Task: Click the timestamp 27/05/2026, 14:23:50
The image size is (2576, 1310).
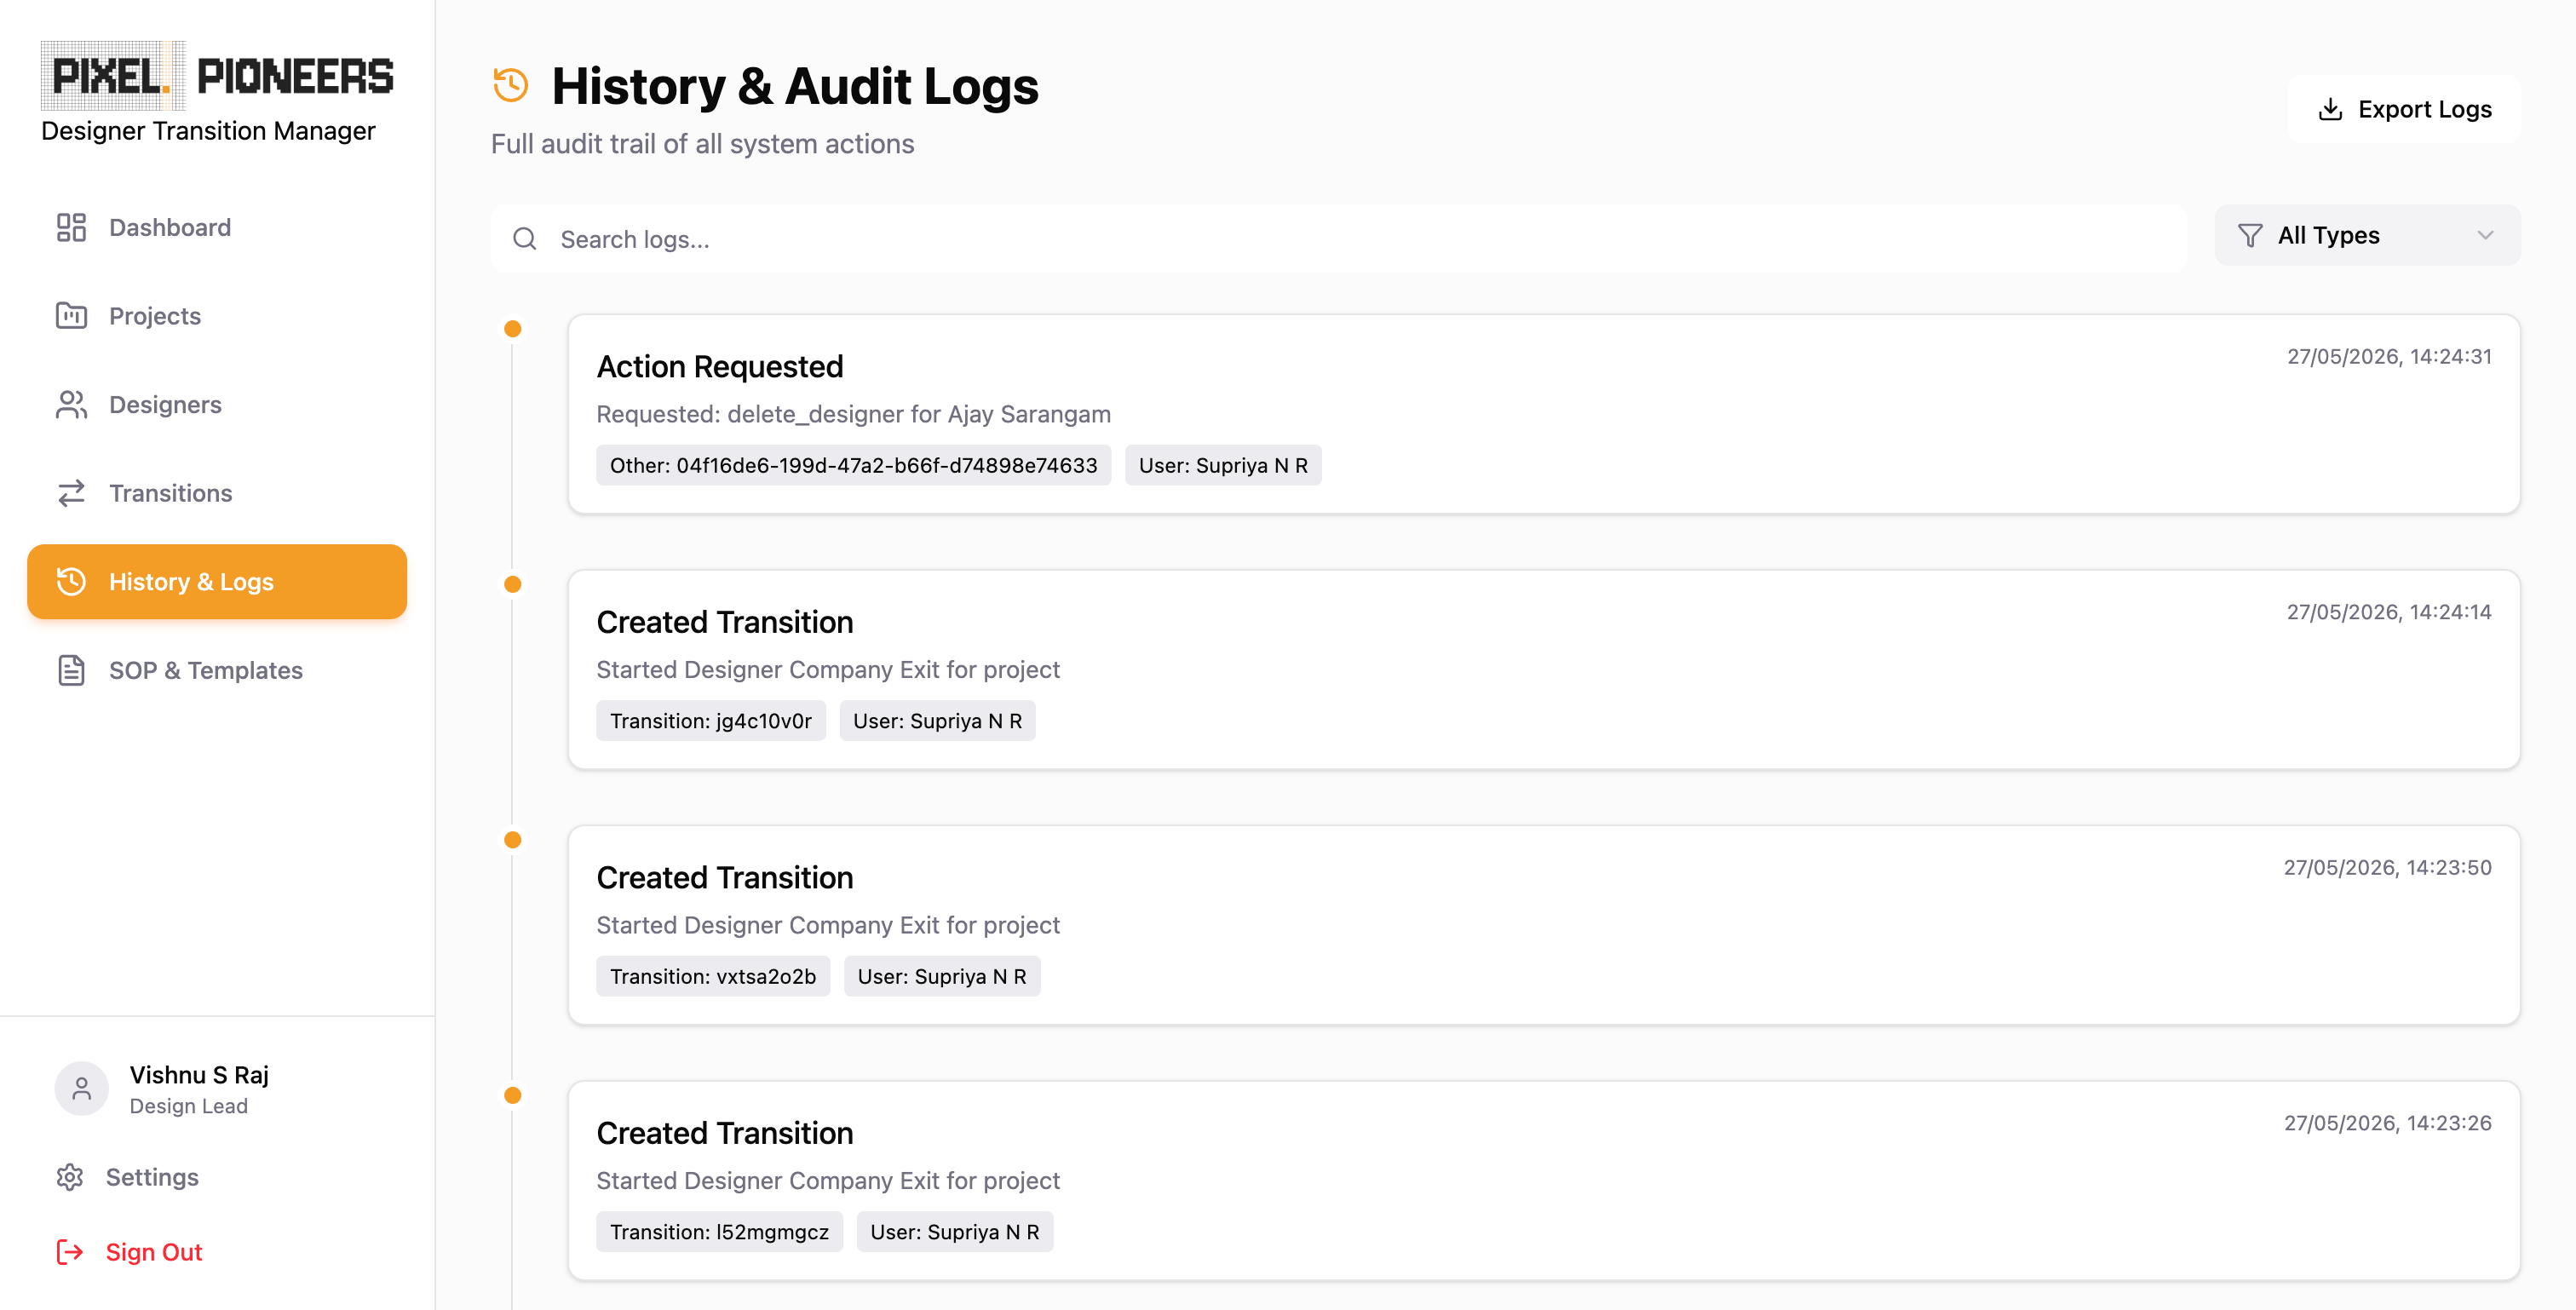Action: [x=2387, y=868]
